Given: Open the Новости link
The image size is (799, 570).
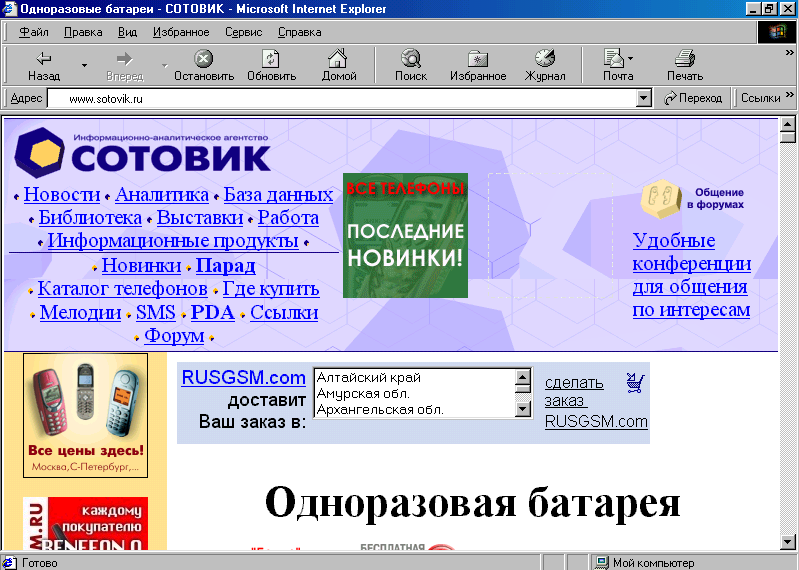Looking at the screenshot, I should pyautogui.click(x=62, y=195).
